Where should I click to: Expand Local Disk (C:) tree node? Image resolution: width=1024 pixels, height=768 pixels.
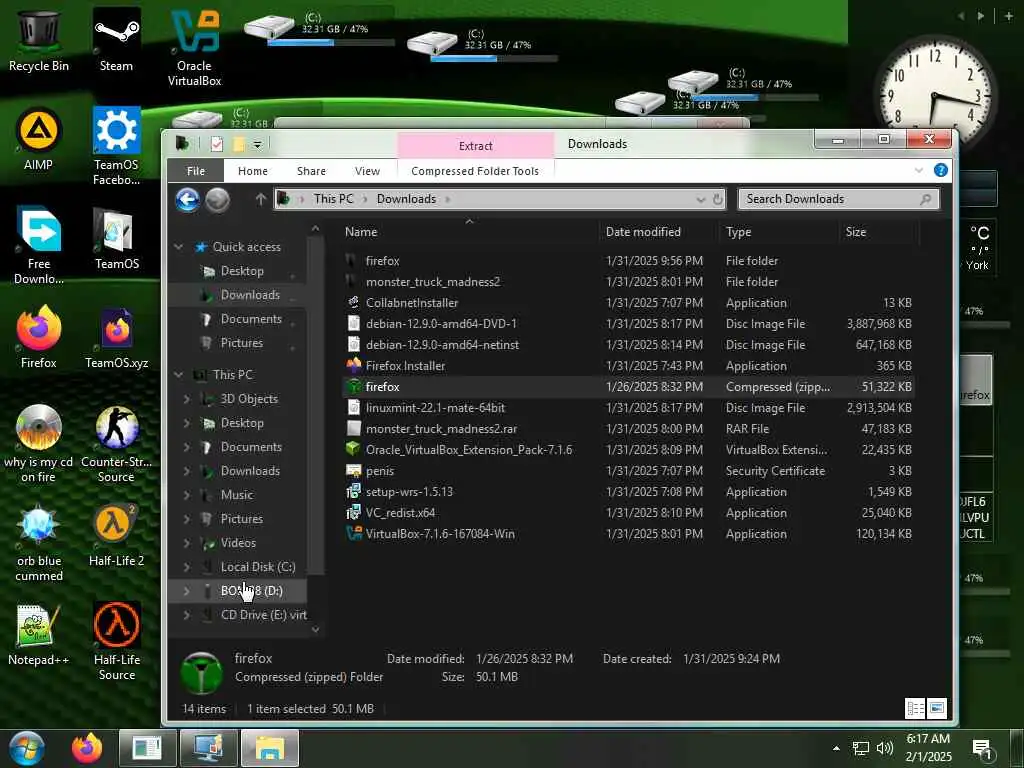point(187,567)
